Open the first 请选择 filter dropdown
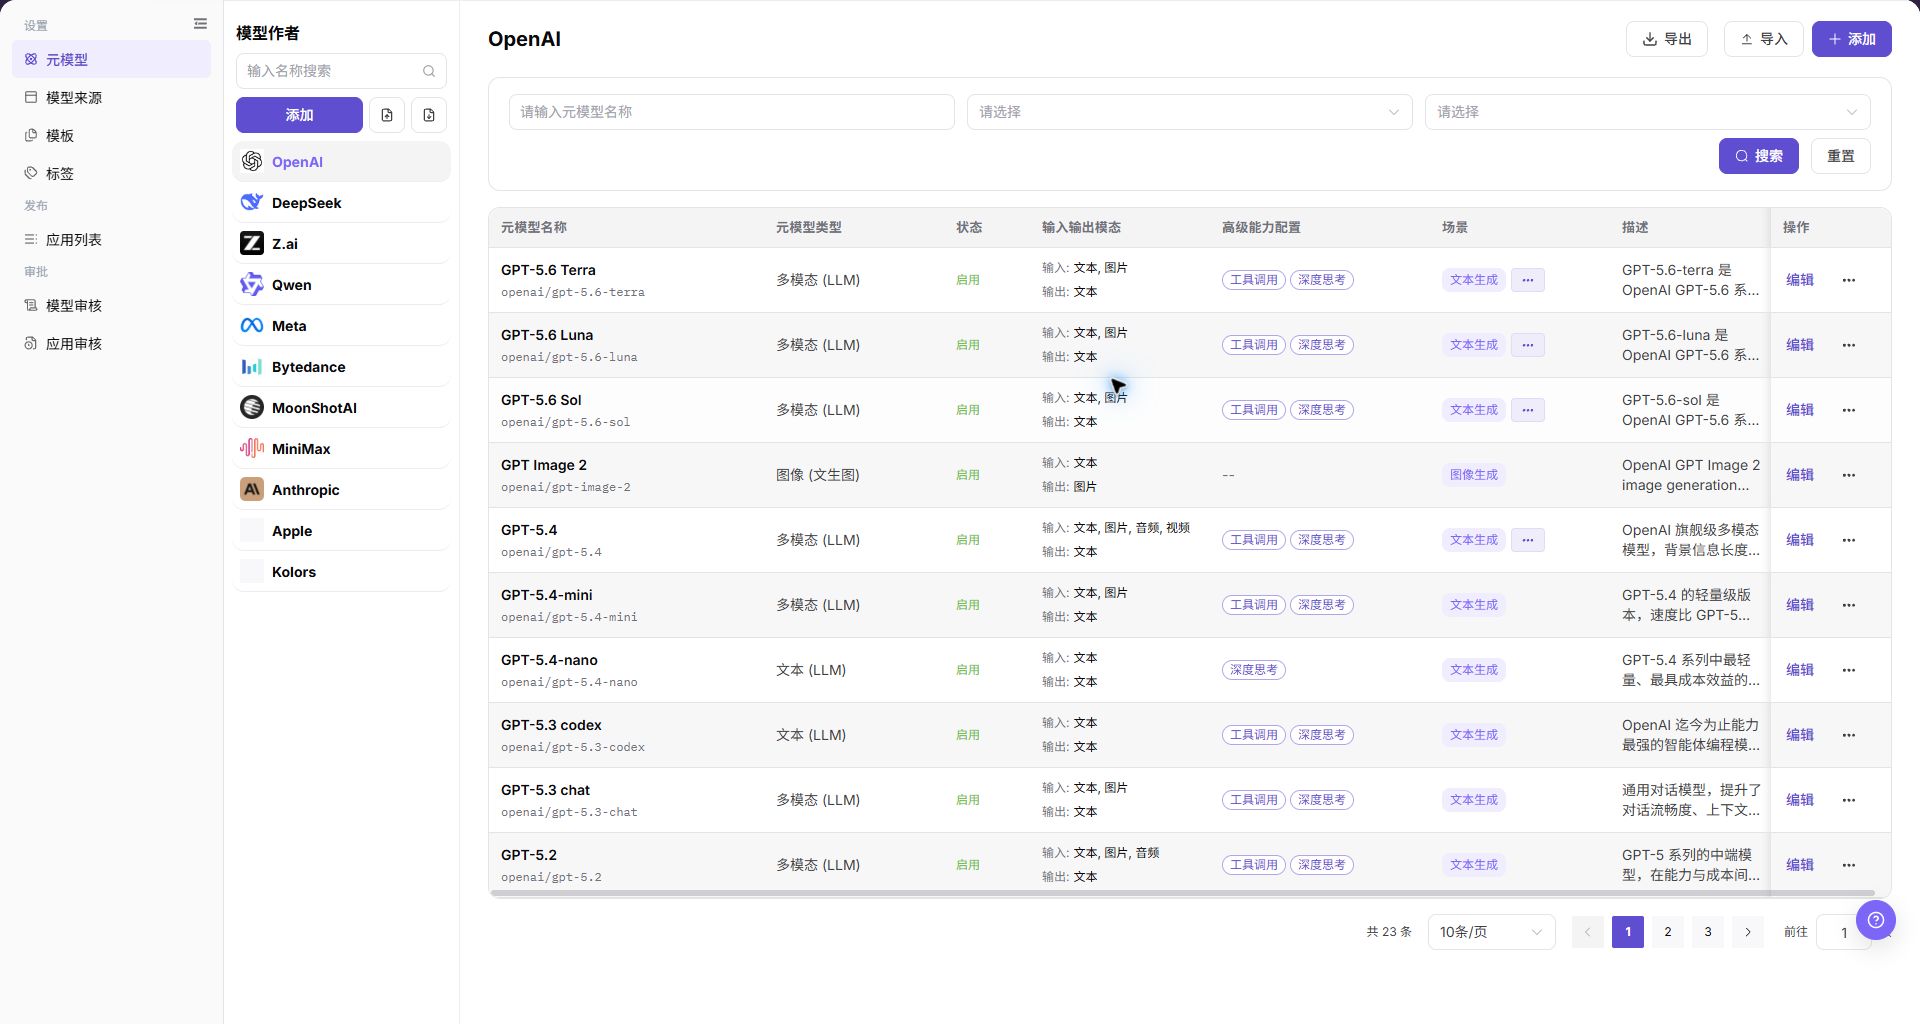Screen dimensions: 1920x1024 [x=1190, y=112]
